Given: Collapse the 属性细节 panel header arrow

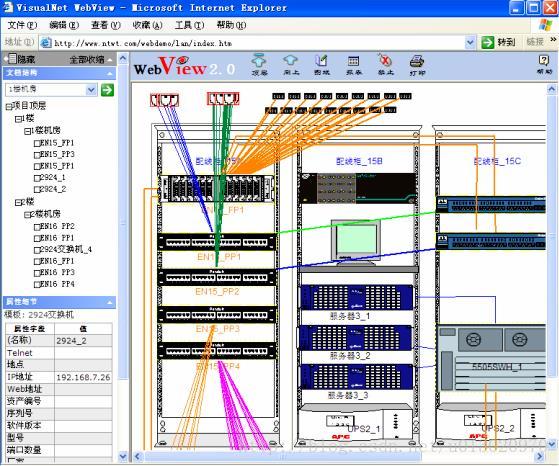Looking at the screenshot, I should 110,303.
